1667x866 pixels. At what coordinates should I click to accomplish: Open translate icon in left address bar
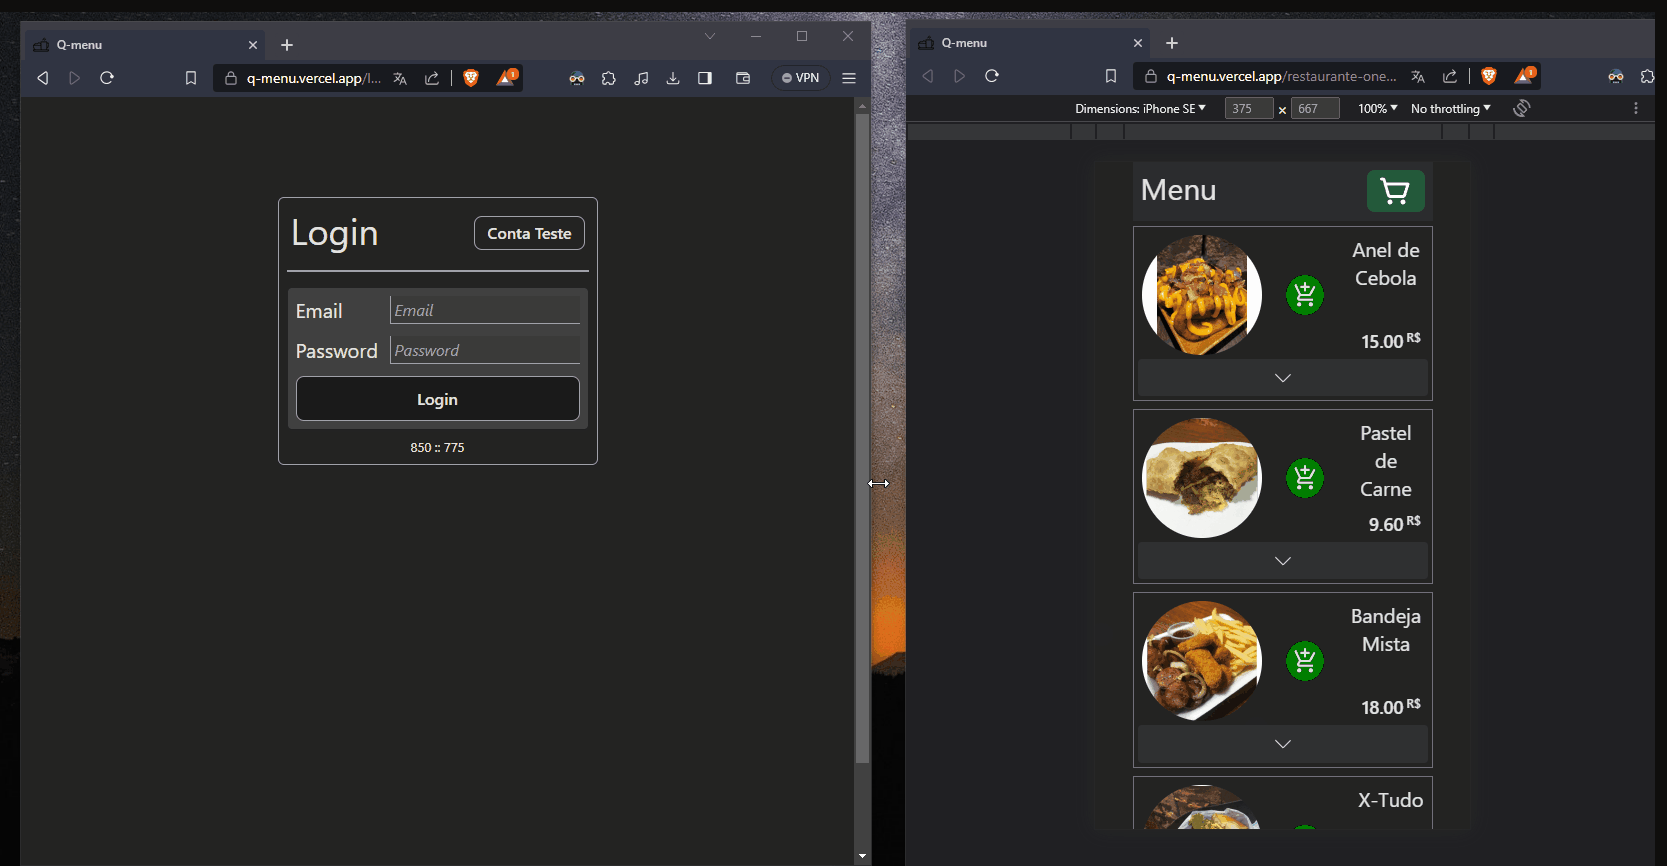coord(400,78)
